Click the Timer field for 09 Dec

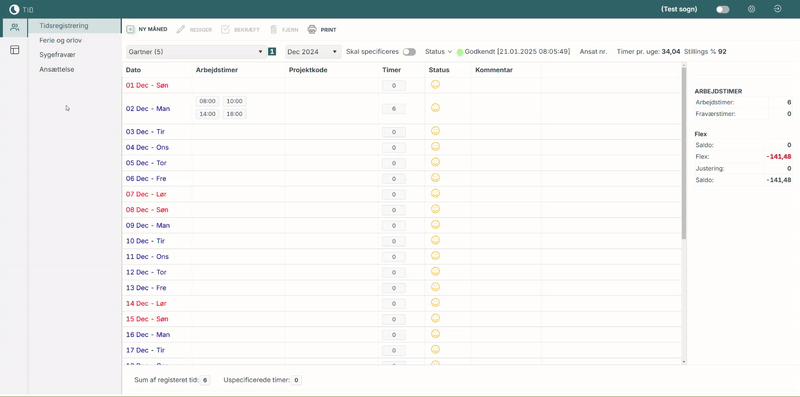tap(394, 226)
